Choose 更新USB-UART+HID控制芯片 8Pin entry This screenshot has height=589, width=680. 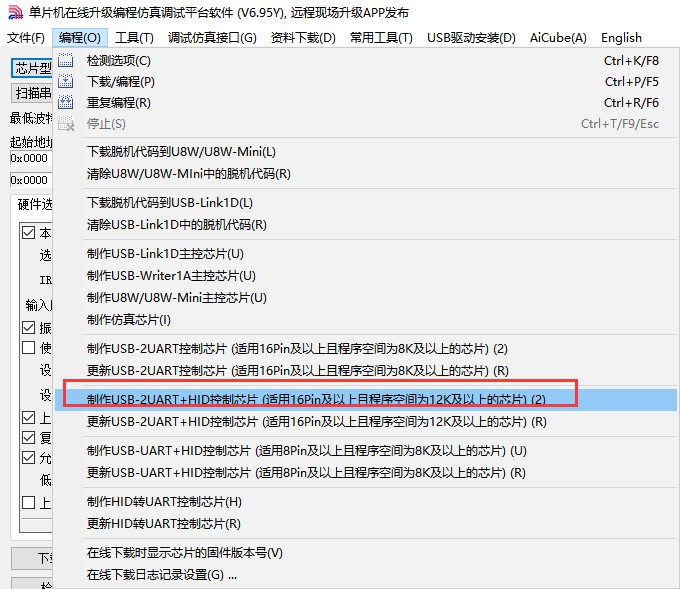(366, 472)
